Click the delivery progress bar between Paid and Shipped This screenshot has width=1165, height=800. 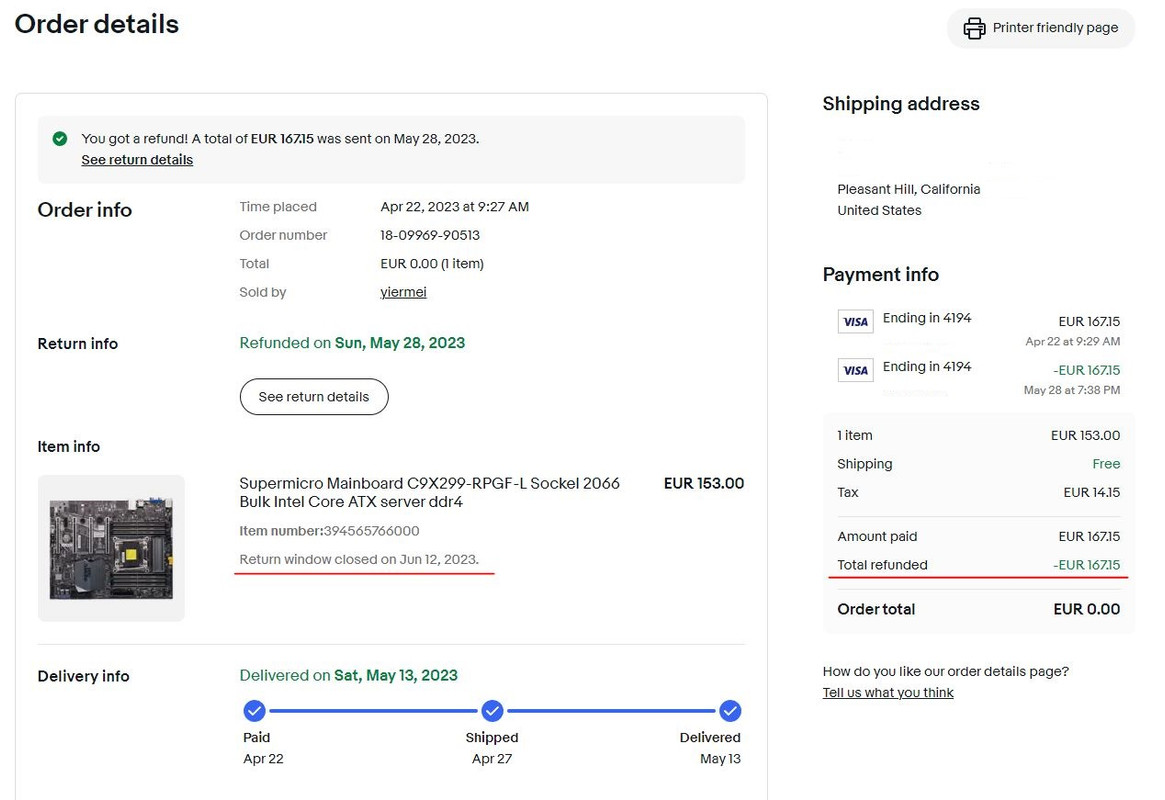coord(373,711)
